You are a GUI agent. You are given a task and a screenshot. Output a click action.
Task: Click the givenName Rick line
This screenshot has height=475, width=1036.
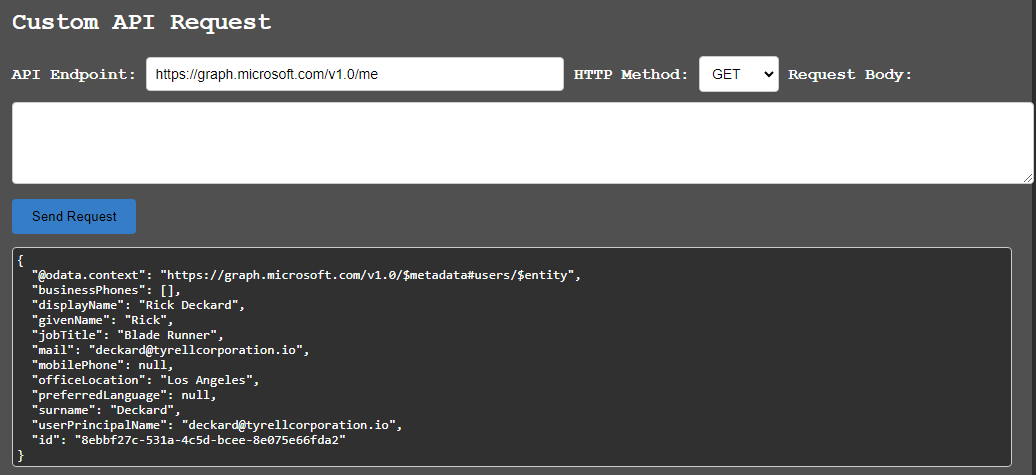click(x=102, y=320)
